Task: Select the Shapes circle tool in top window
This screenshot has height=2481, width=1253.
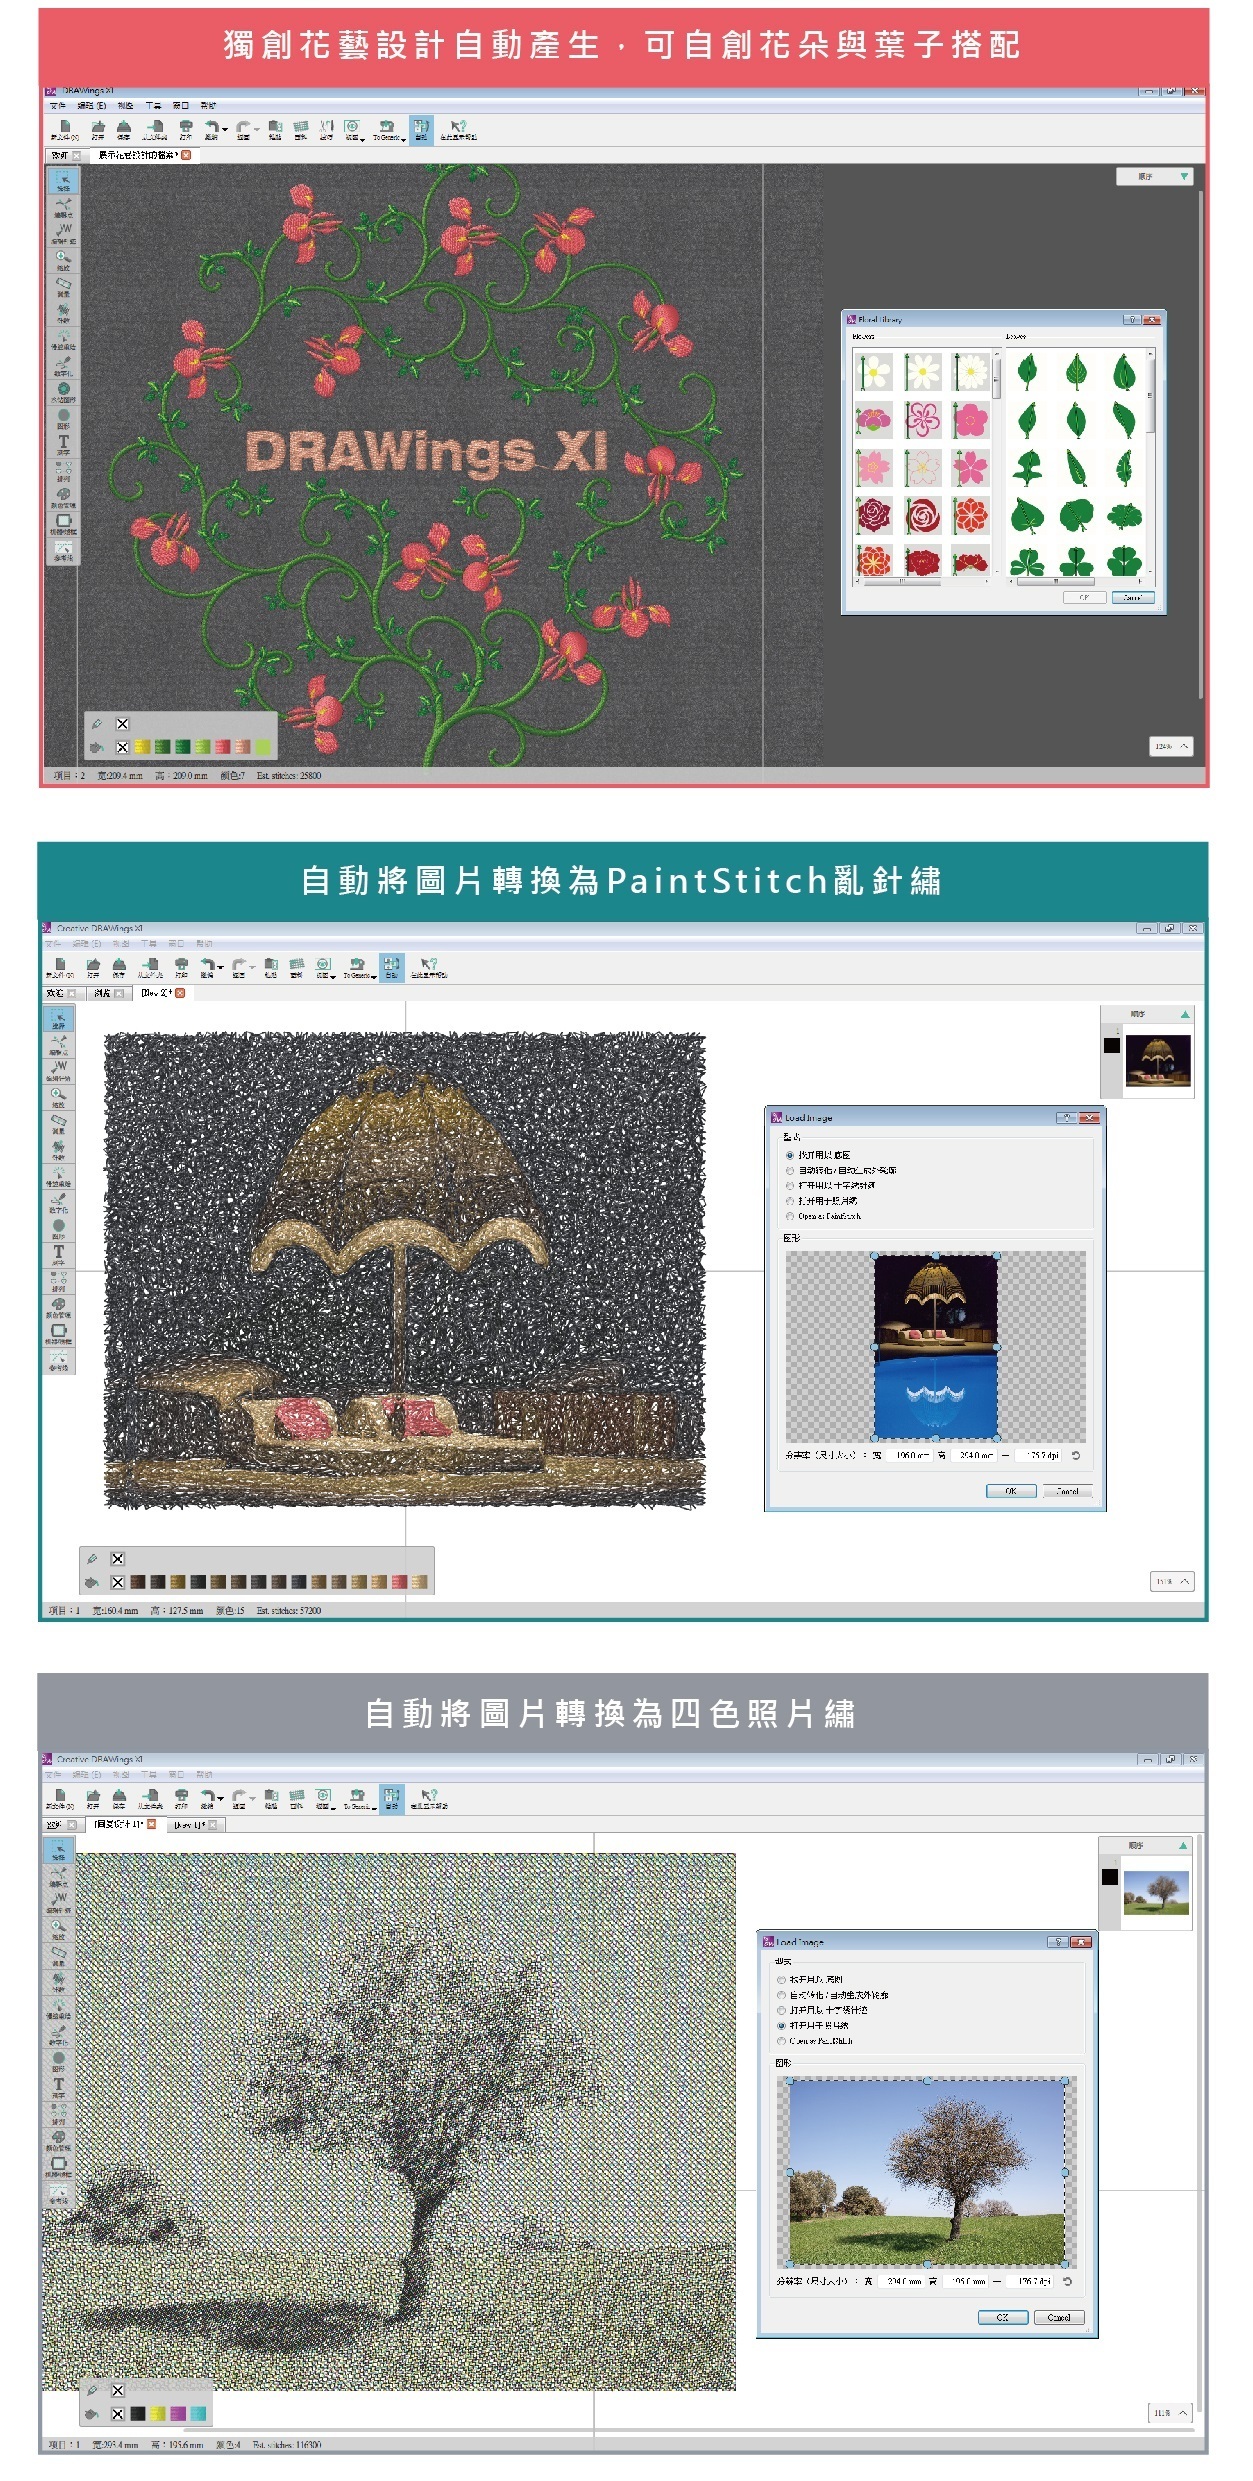Action: pos(63,418)
